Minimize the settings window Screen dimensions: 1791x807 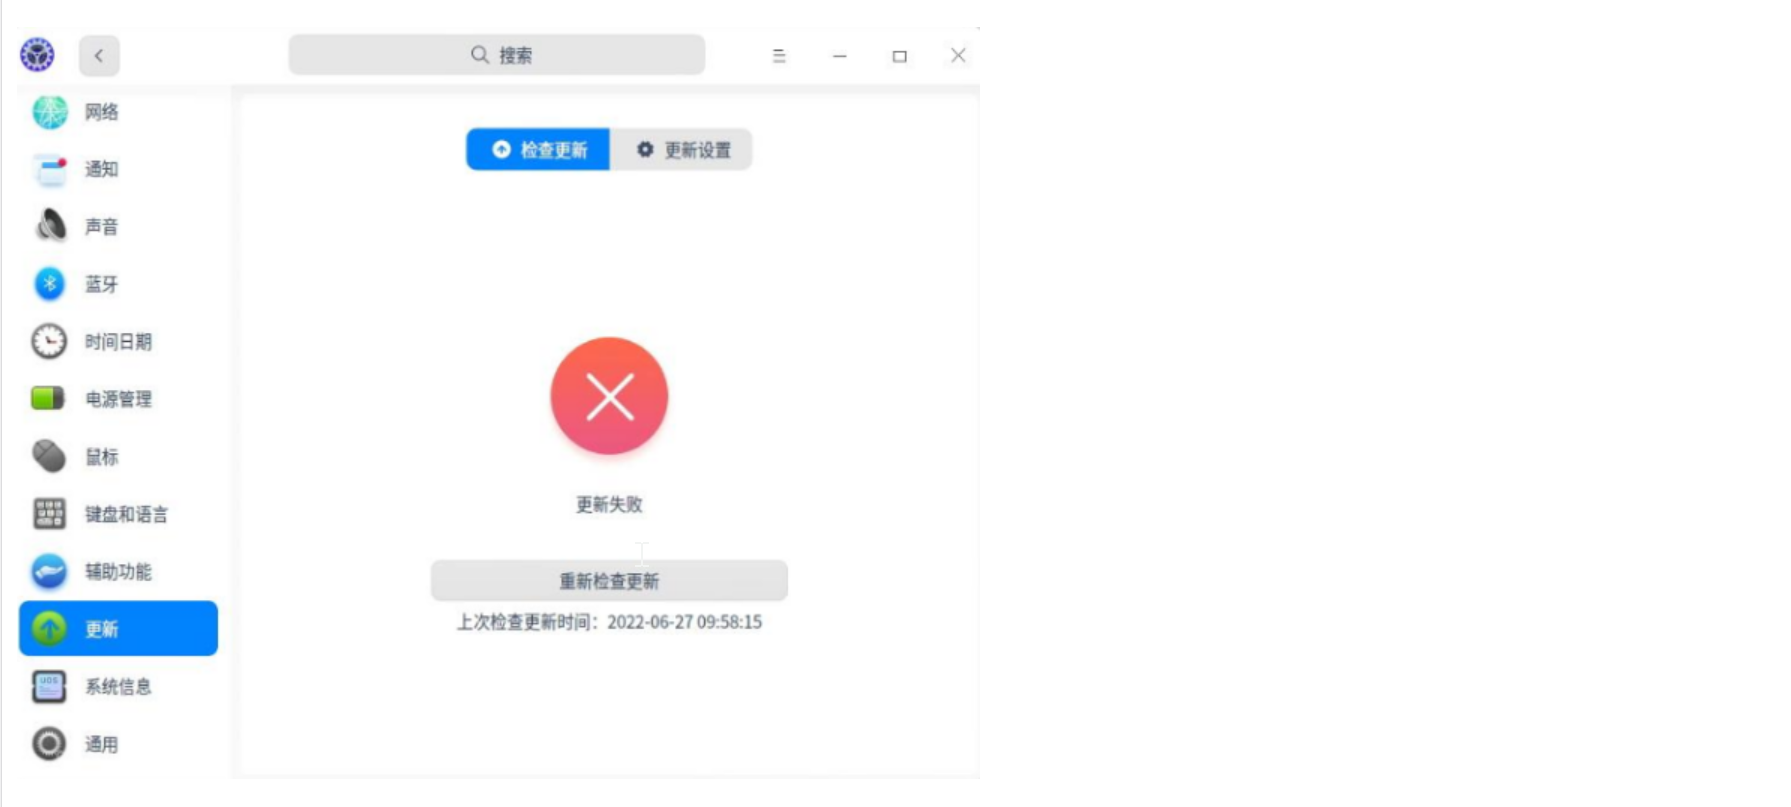(x=840, y=56)
